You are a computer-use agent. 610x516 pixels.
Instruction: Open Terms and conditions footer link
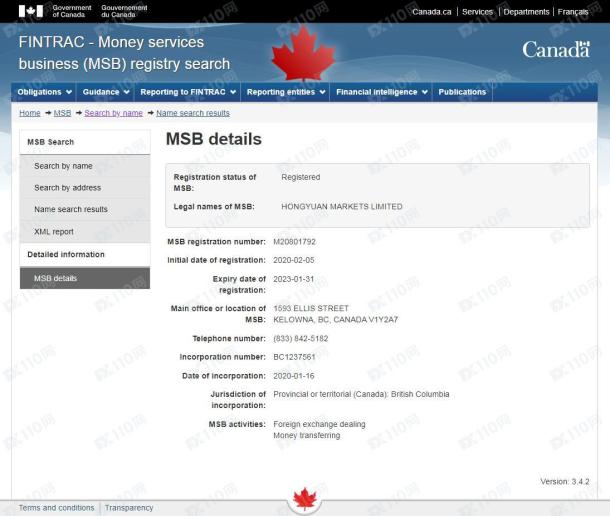pyautogui.click(x=57, y=508)
